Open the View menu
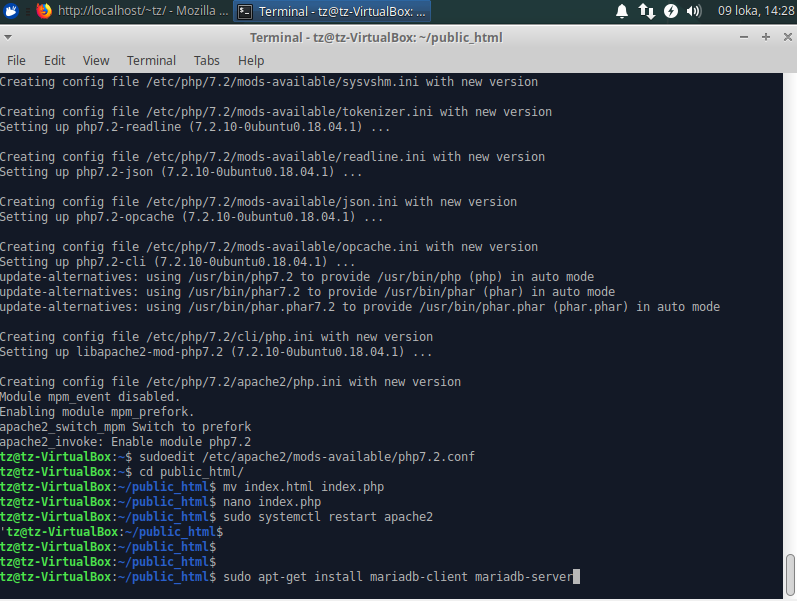Viewport: 797px width, 601px height. (96, 60)
